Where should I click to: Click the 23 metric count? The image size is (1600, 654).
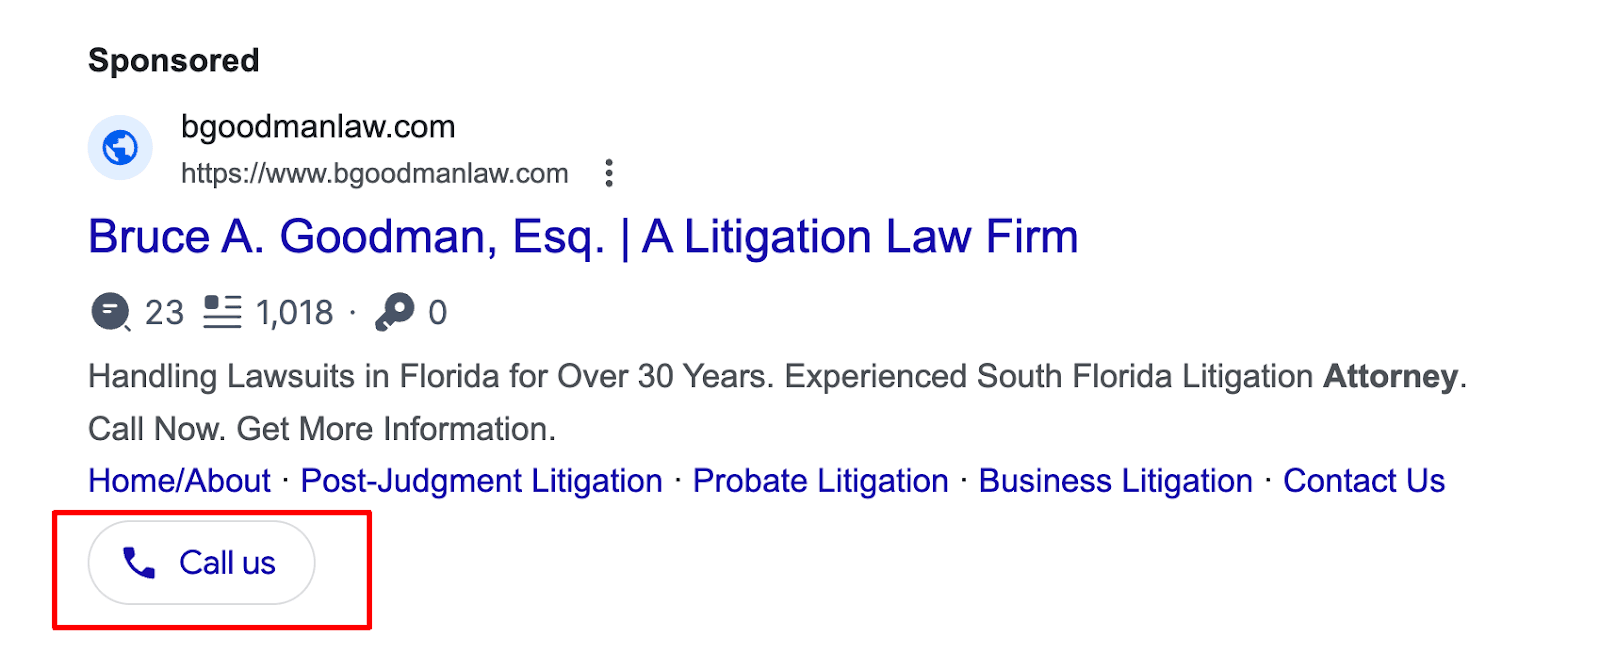[164, 313]
